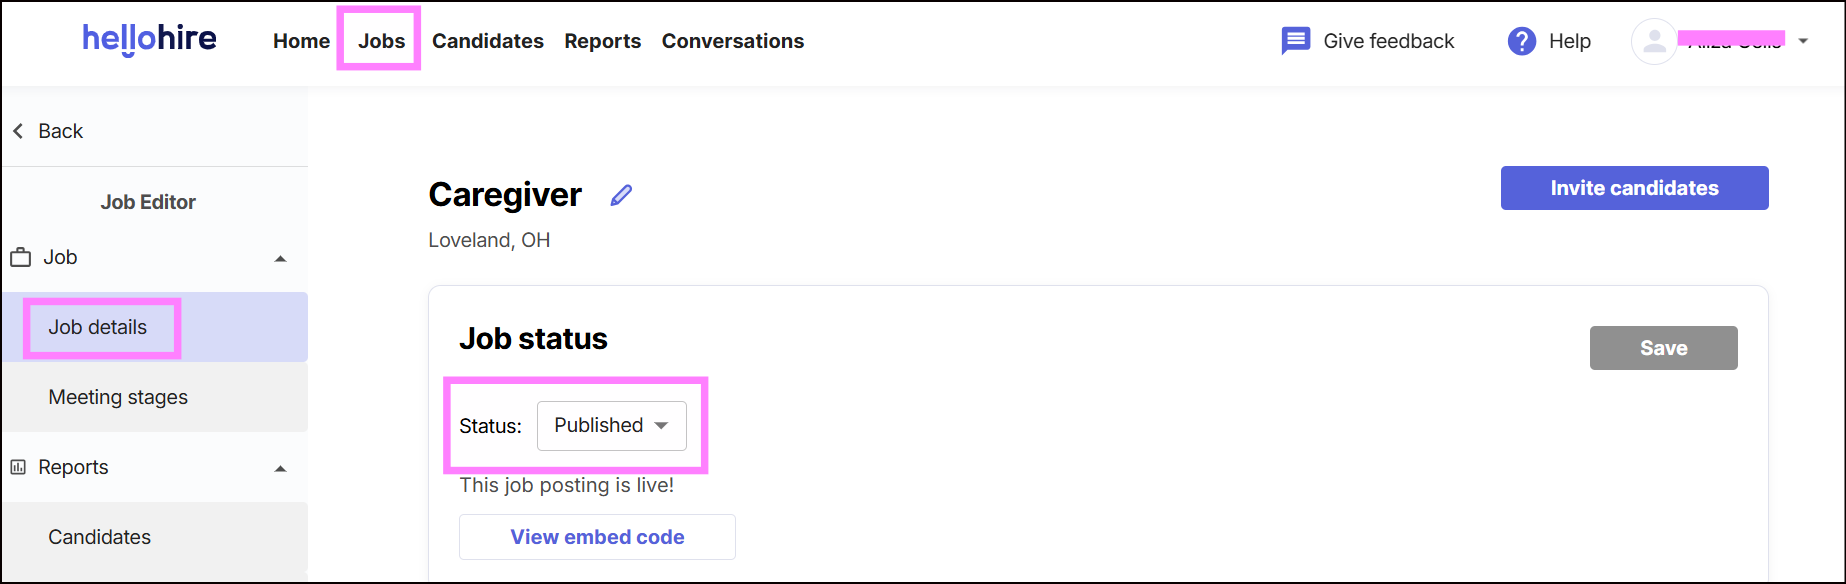
Task: Open the Published status dropdown
Action: [x=612, y=426]
